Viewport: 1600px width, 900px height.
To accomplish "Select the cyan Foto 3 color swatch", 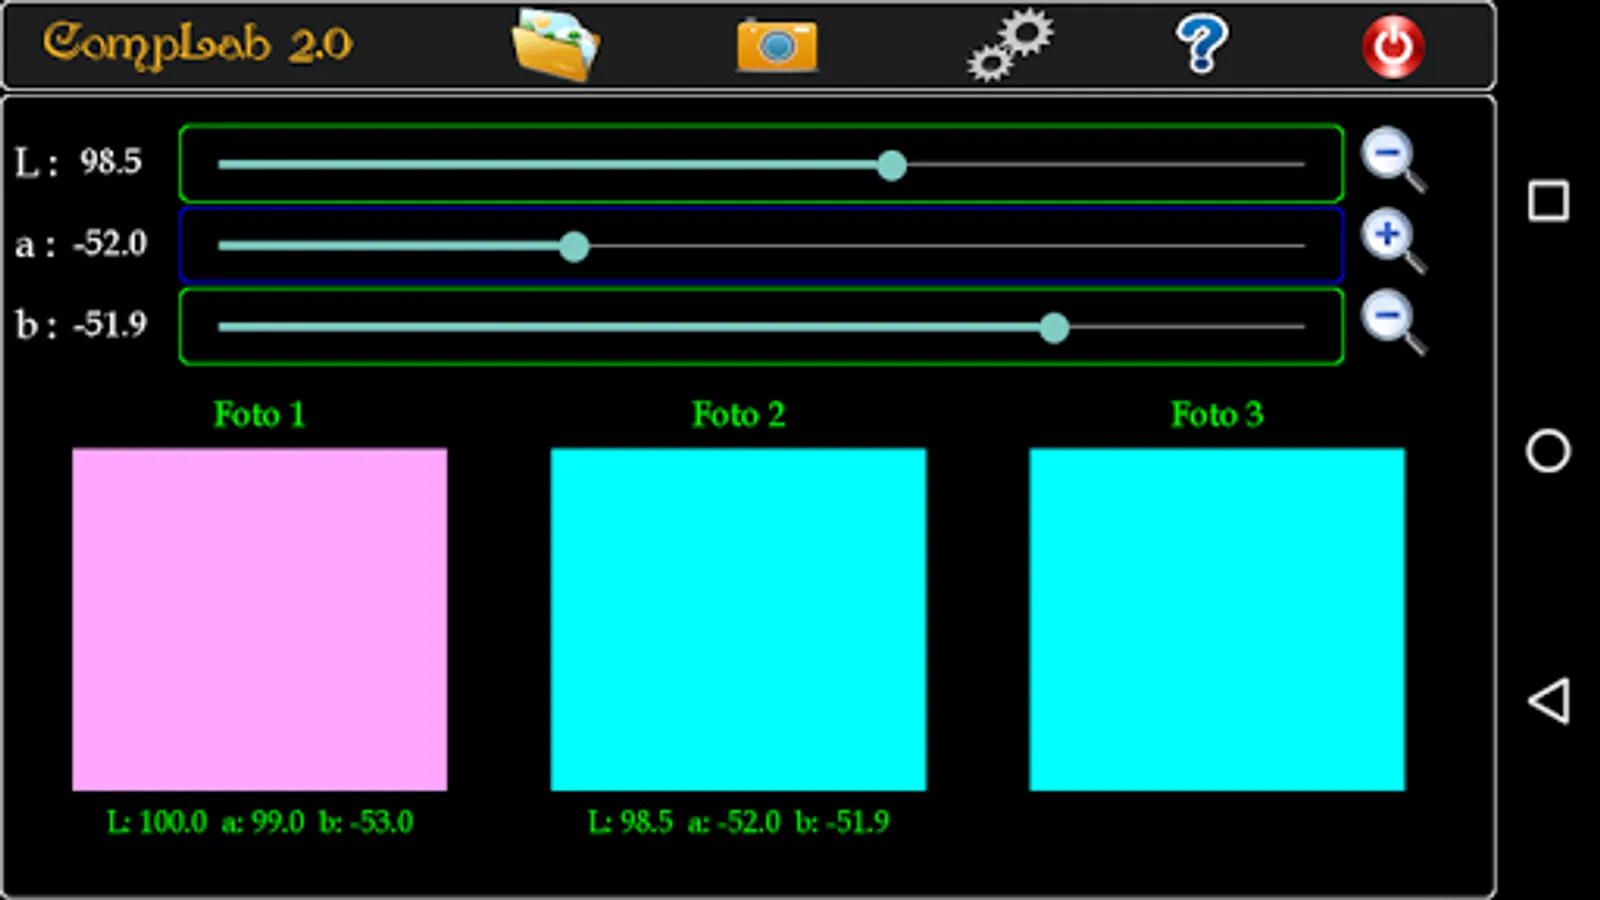I will tap(1217, 619).
